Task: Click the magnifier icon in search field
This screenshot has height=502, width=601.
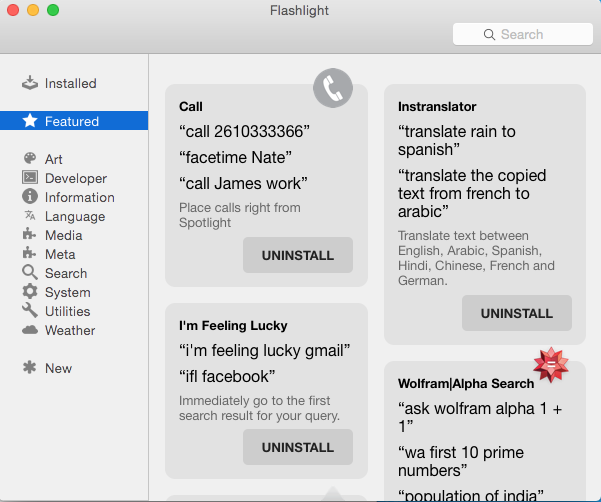Action: 489,34
